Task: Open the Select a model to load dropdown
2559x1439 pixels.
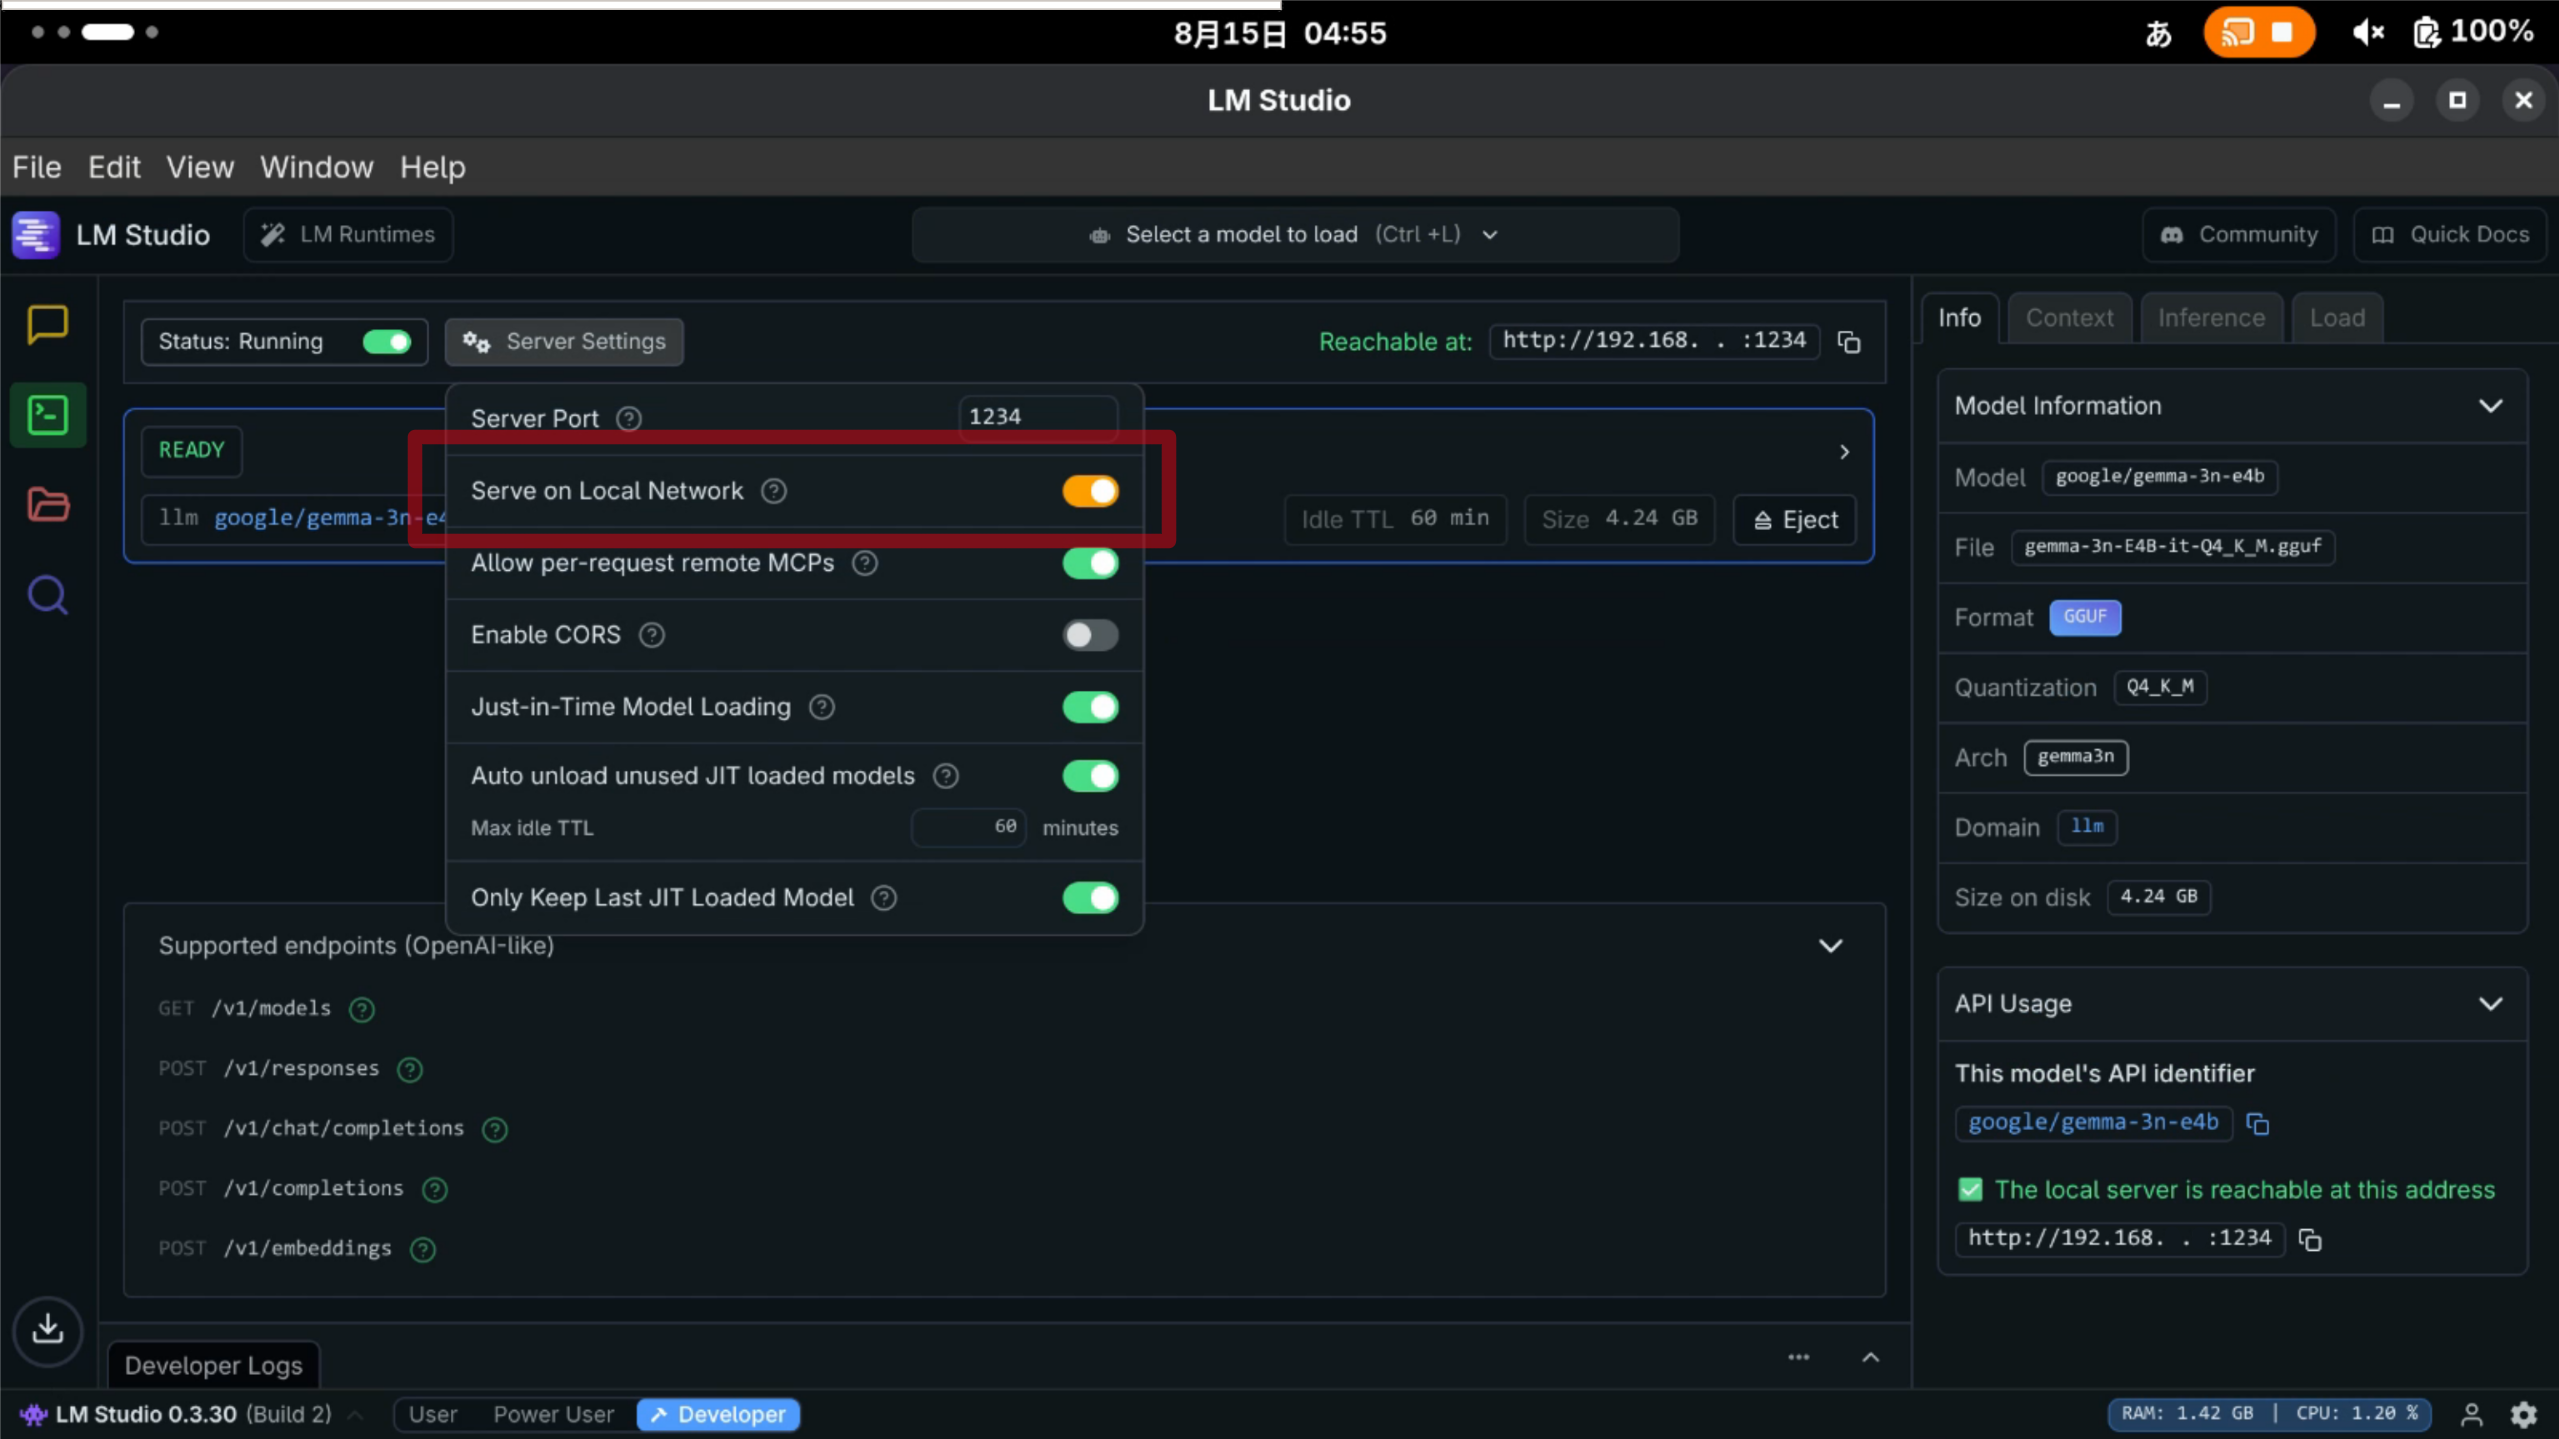Action: pyautogui.click(x=1294, y=235)
